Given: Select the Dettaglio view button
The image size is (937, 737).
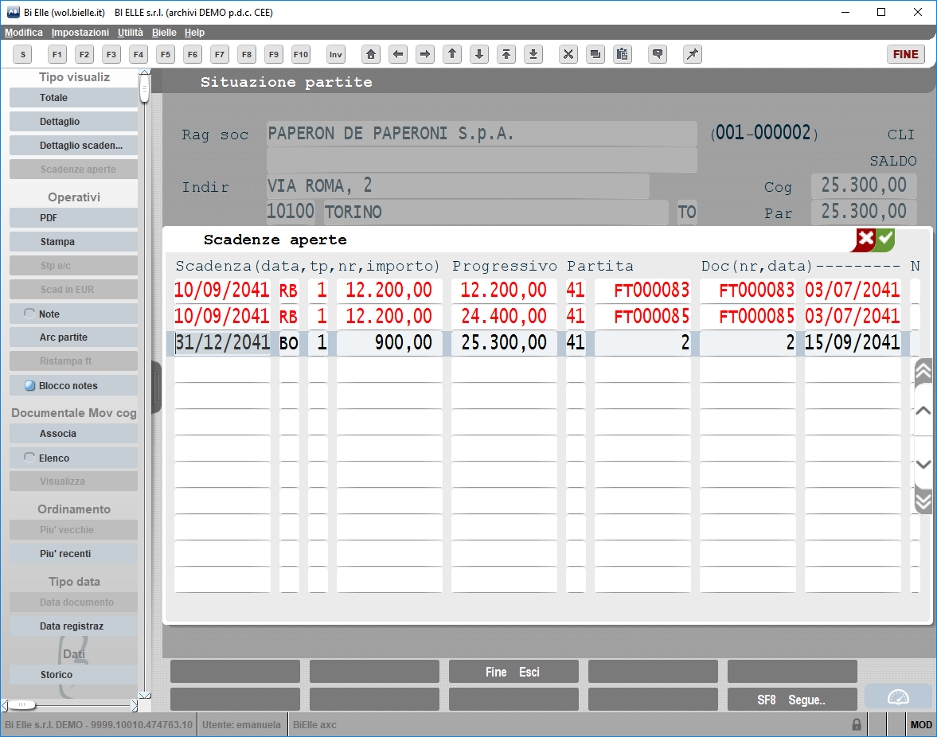Looking at the screenshot, I should [74, 121].
